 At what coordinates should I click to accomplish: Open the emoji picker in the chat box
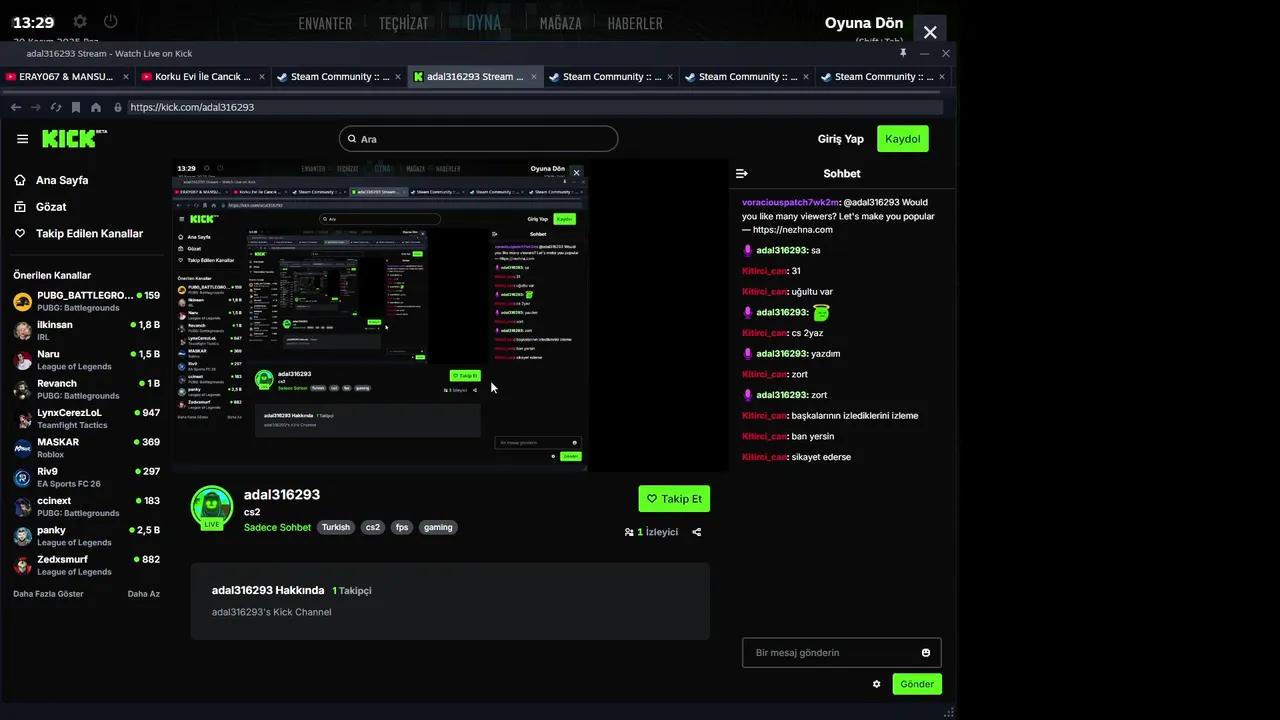[926, 653]
